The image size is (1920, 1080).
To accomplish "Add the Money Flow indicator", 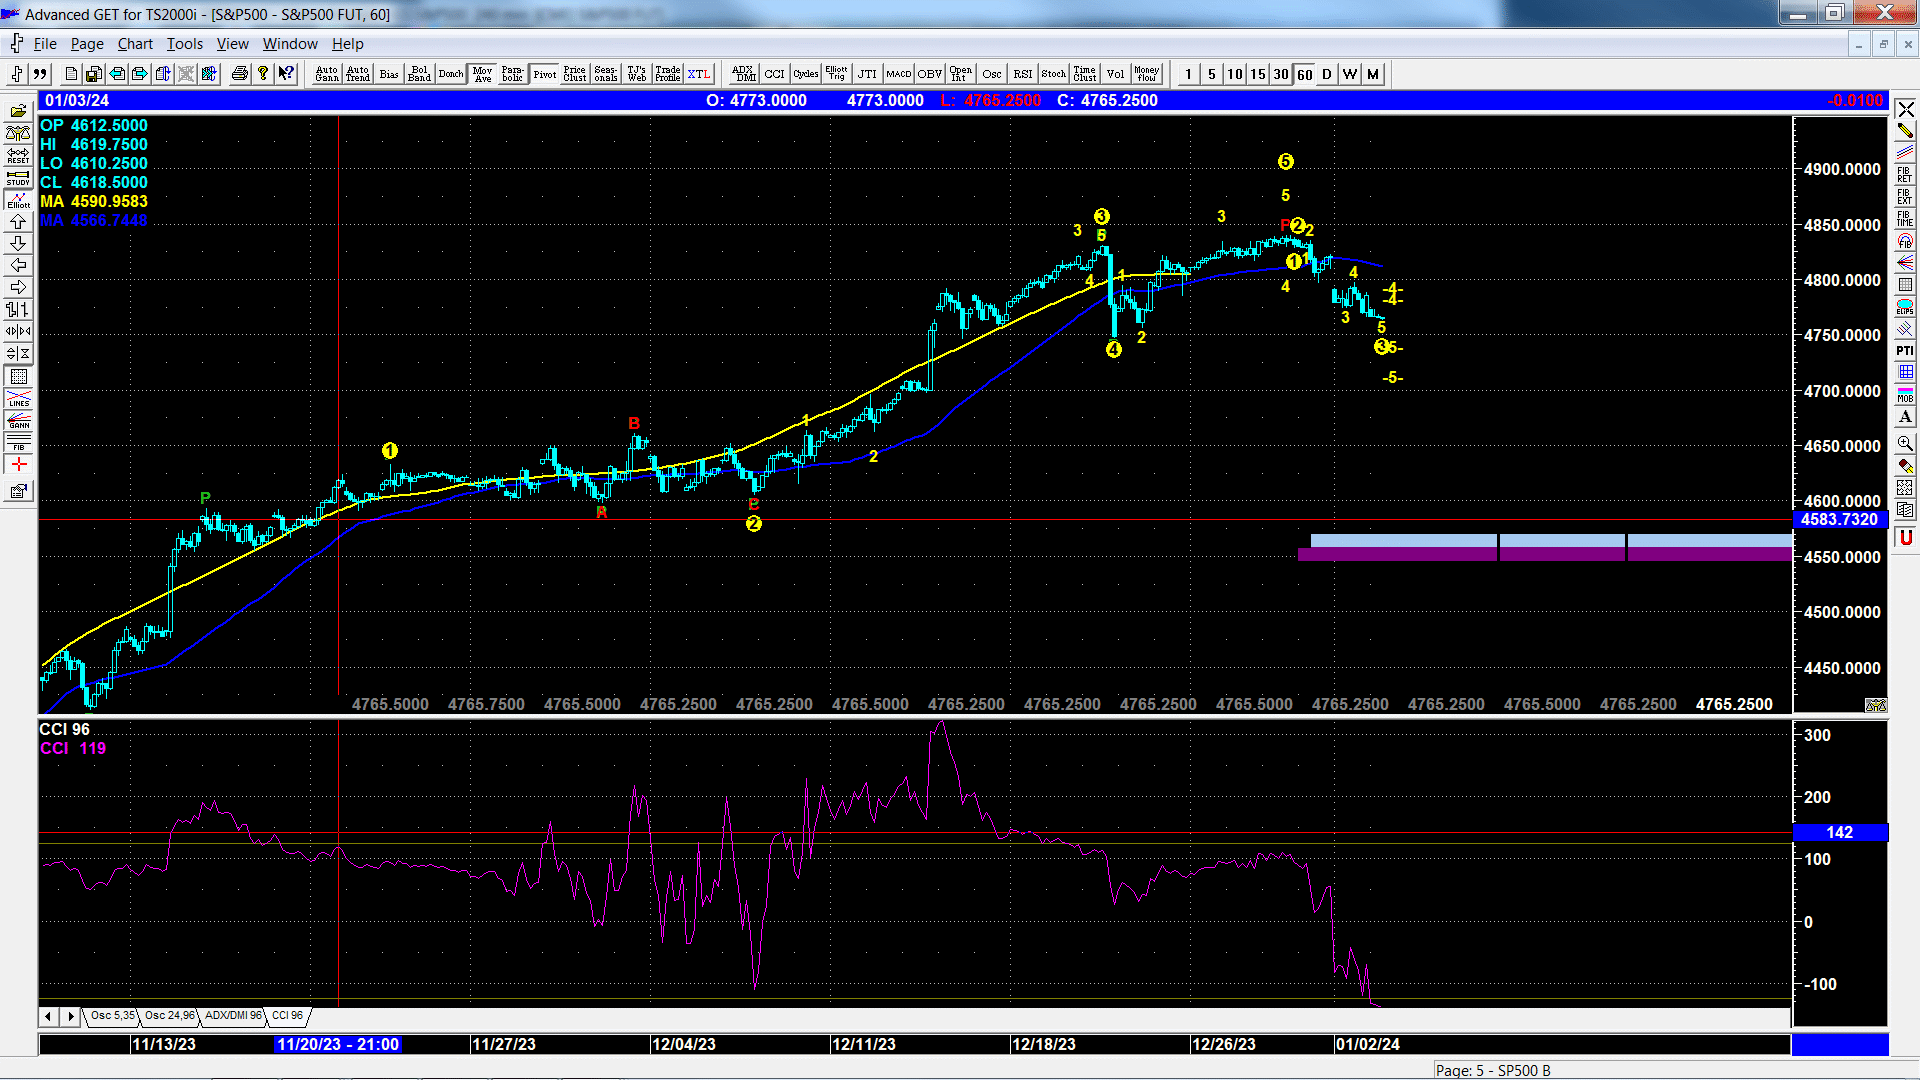I will 1147,74.
